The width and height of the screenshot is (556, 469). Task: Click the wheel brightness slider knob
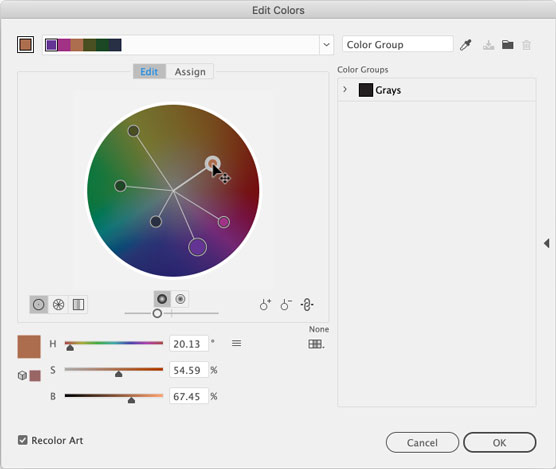(157, 313)
